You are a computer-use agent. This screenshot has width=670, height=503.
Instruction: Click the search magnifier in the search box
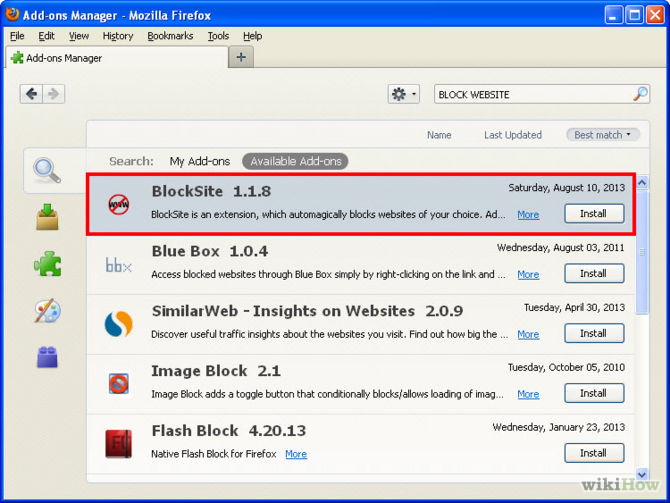[640, 94]
